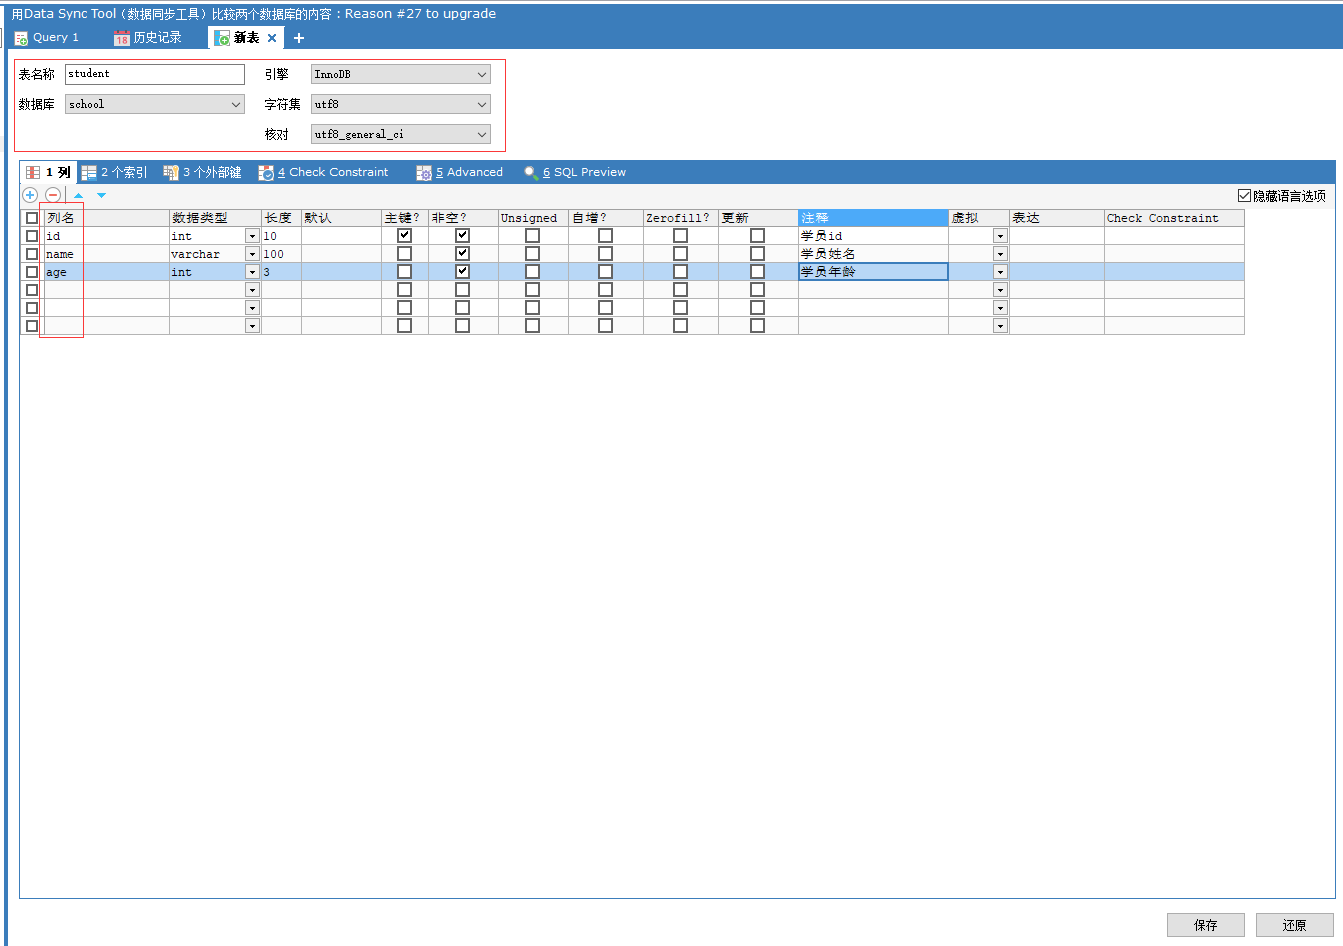Uncheck not-null for age column
This screenshot has width=1343, height=946.
(x=462, y=272)
